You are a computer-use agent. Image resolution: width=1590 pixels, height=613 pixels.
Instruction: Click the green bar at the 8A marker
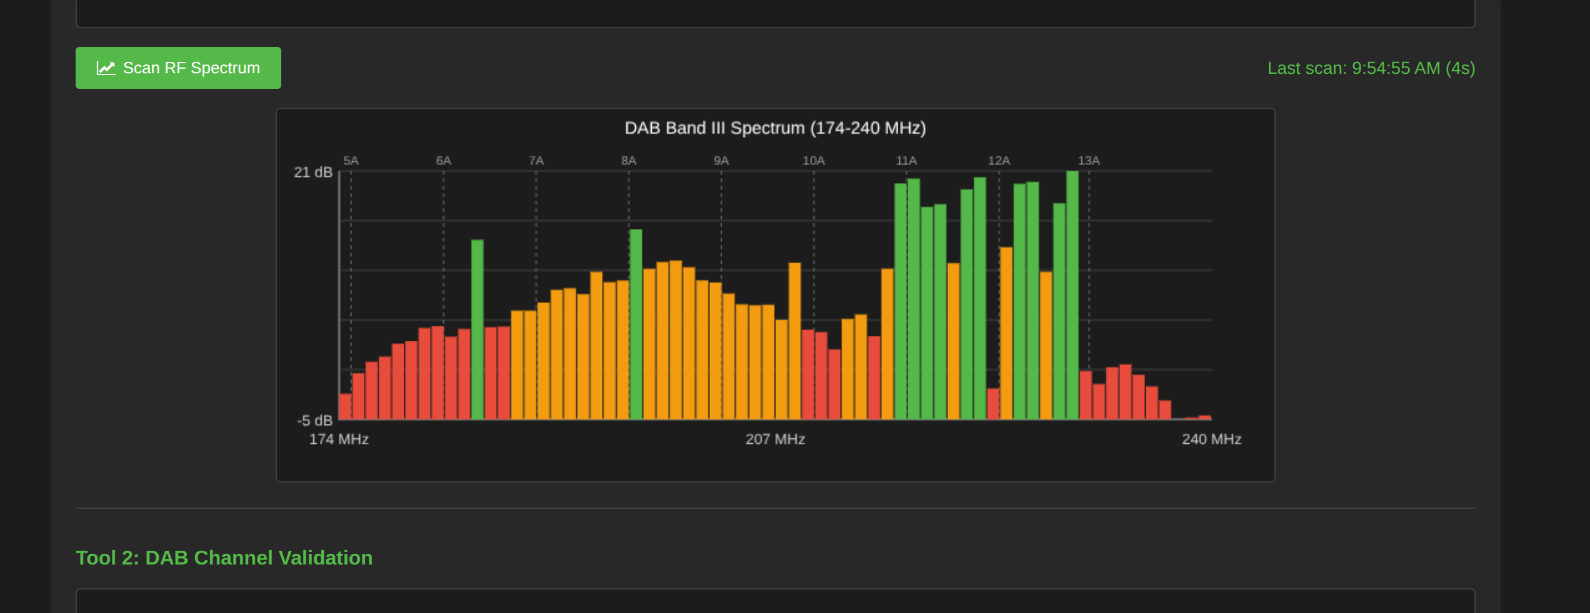click(636, 325)
